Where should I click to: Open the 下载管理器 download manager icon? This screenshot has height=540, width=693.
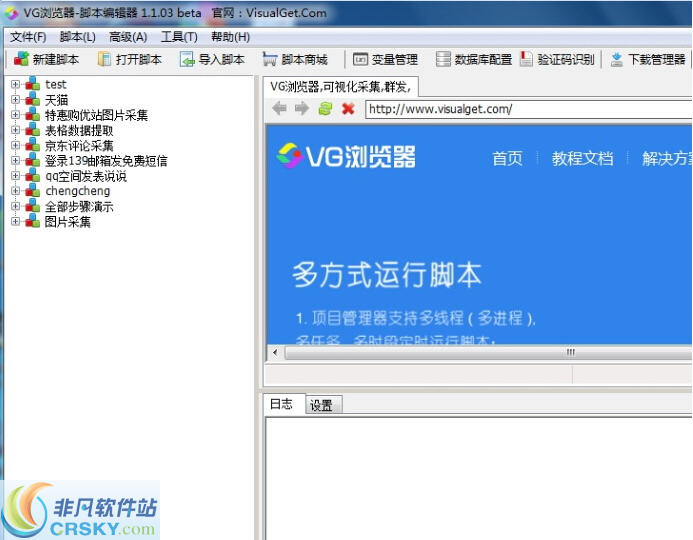pyautogui.click(x=617, y=59)
